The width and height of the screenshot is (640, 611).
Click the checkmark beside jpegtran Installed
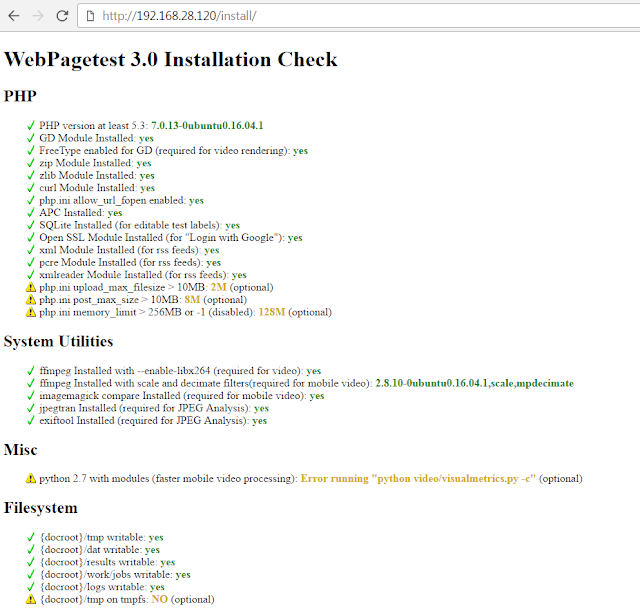pyautogui.click(x=31, y=408)
